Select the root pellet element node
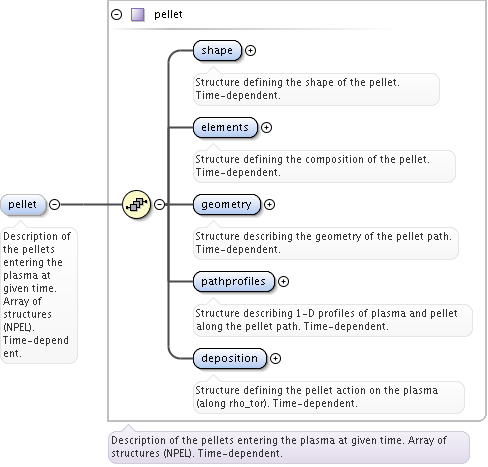 23,204
